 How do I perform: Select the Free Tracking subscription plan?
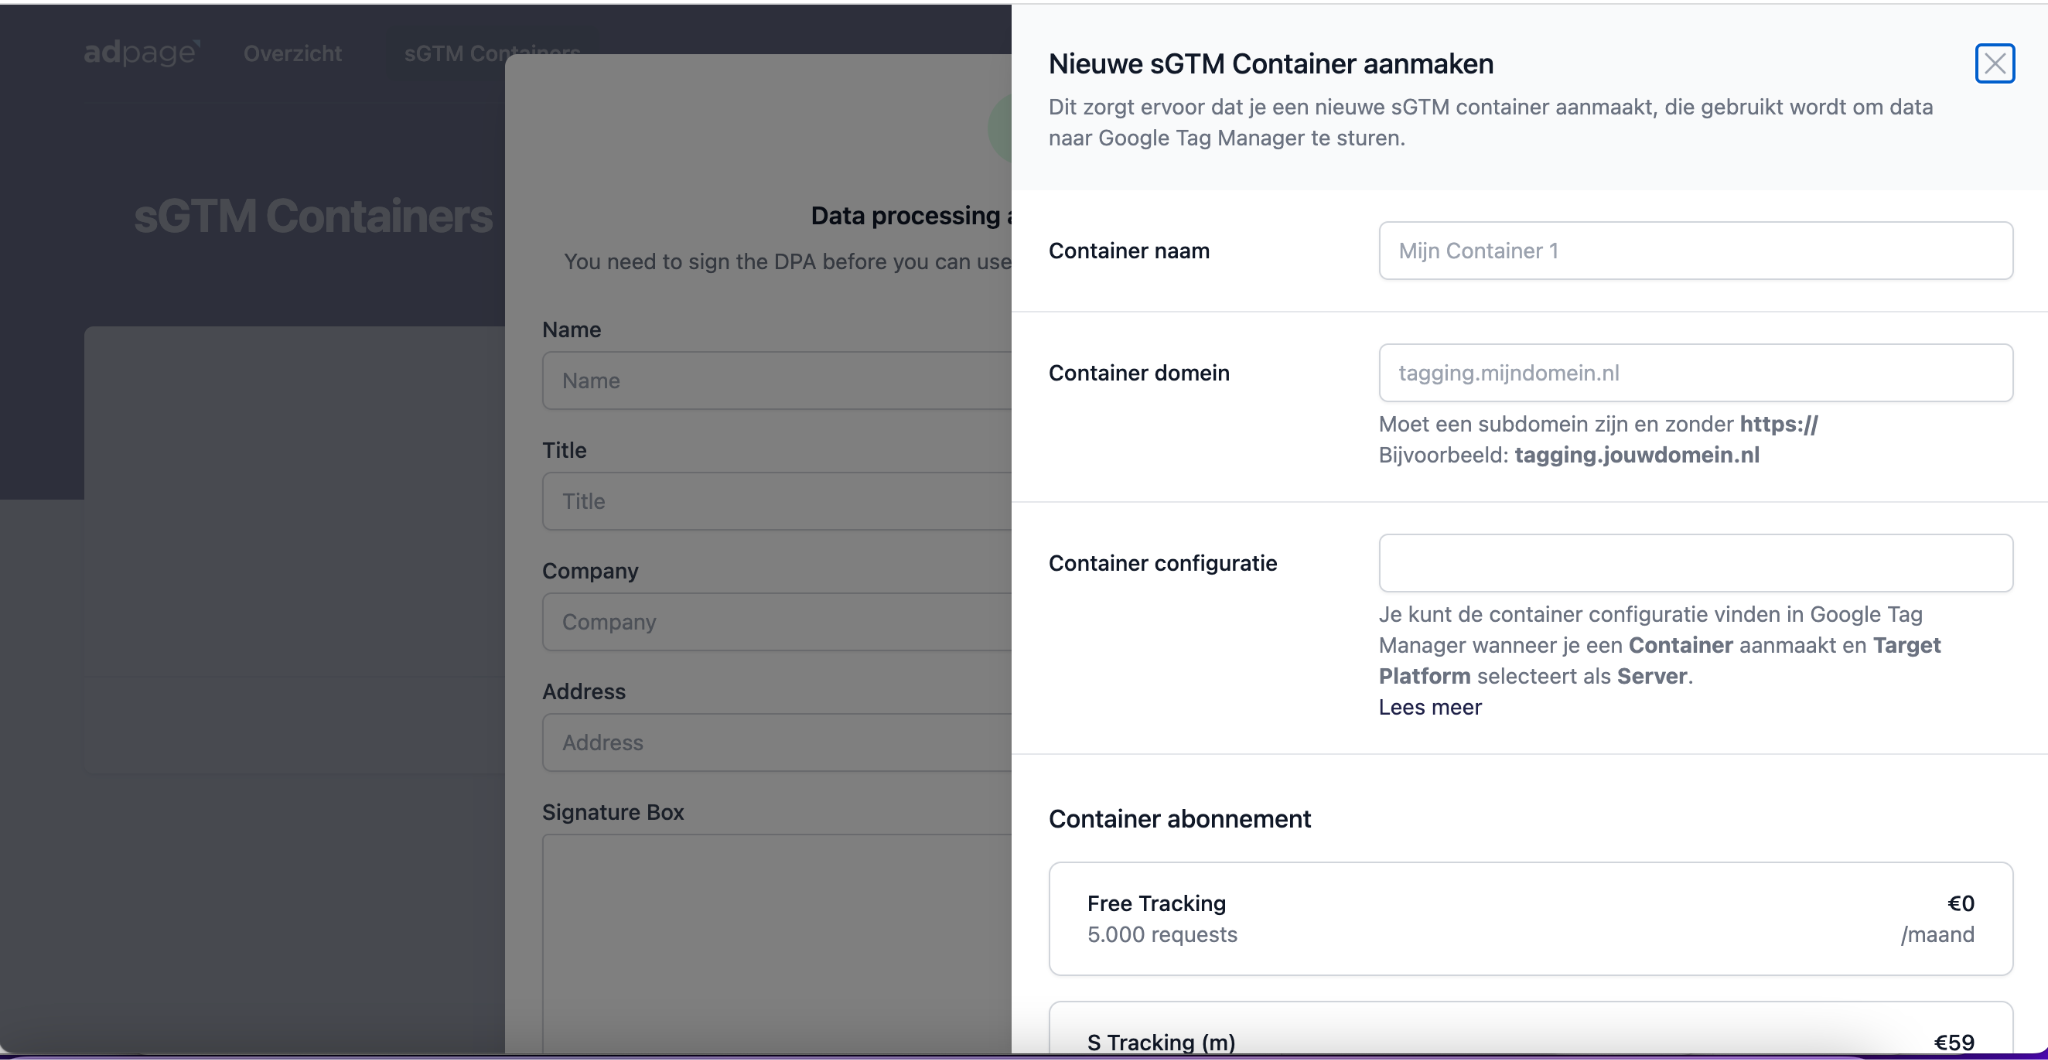[x=1530, y=919]
